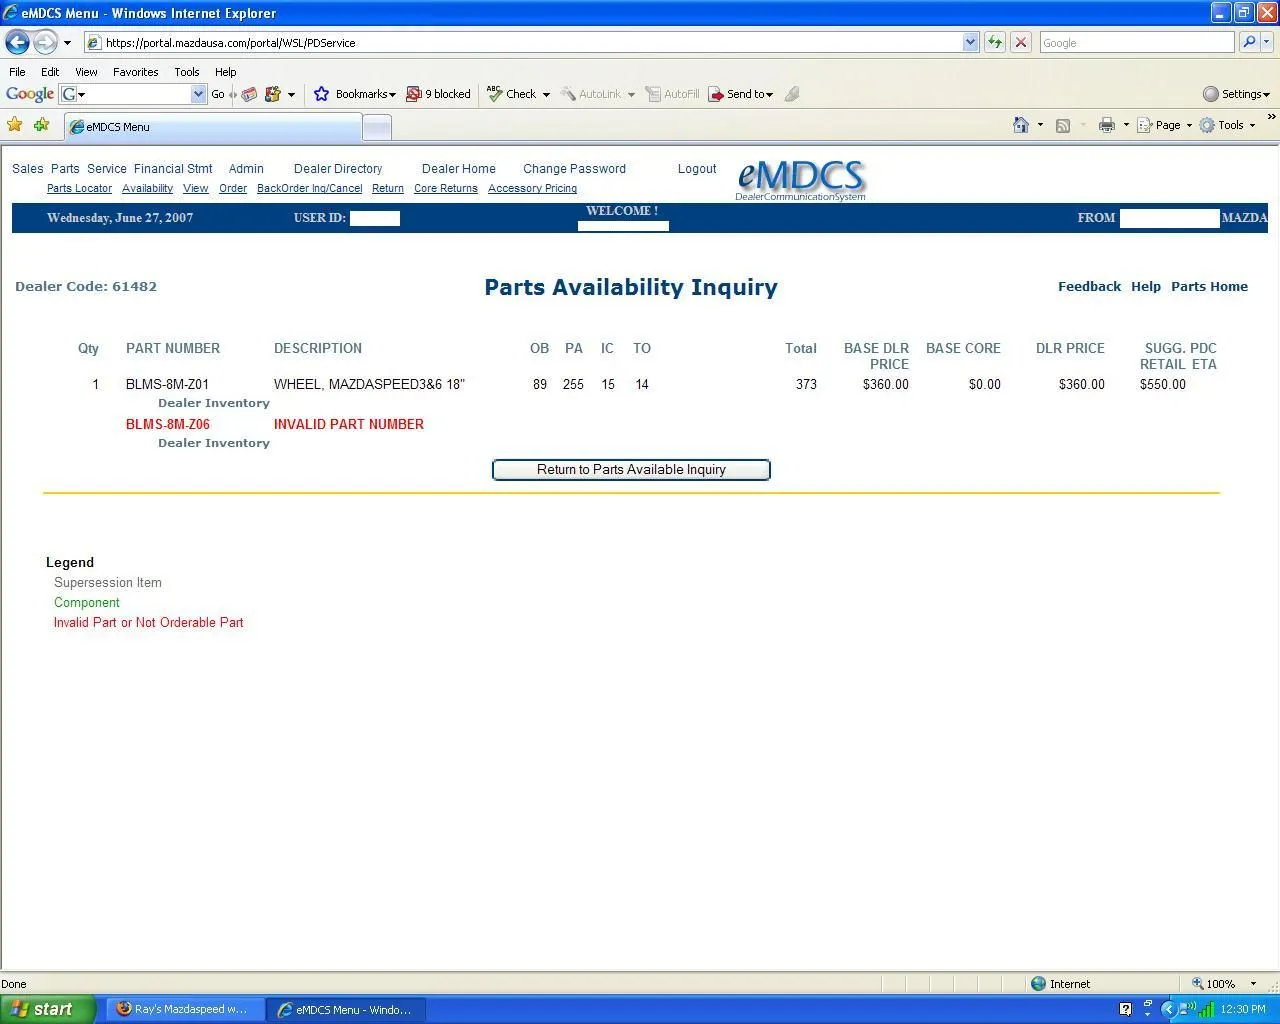Open the Send to menu

click(741, 94)
